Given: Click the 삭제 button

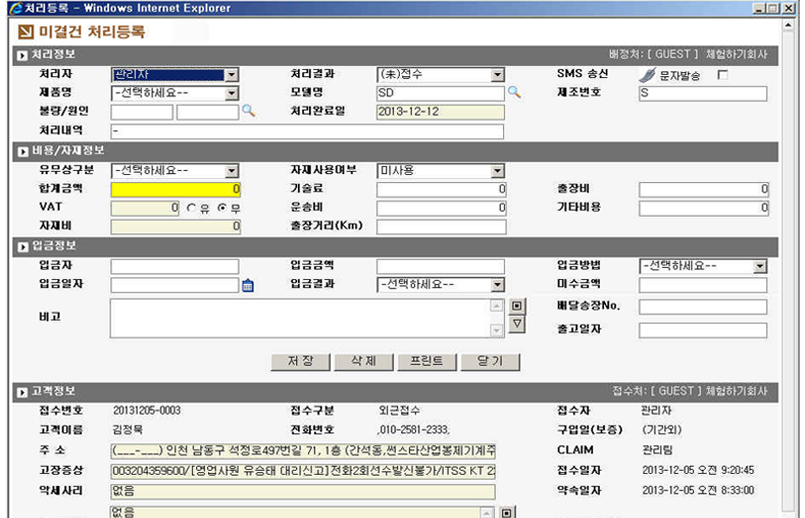Looking at the screenshot, I should [x=362, y=360].
